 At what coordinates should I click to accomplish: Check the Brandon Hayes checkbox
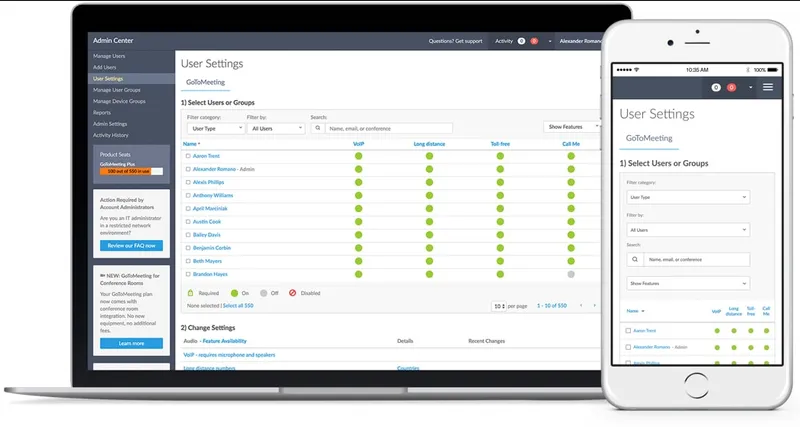188,274
